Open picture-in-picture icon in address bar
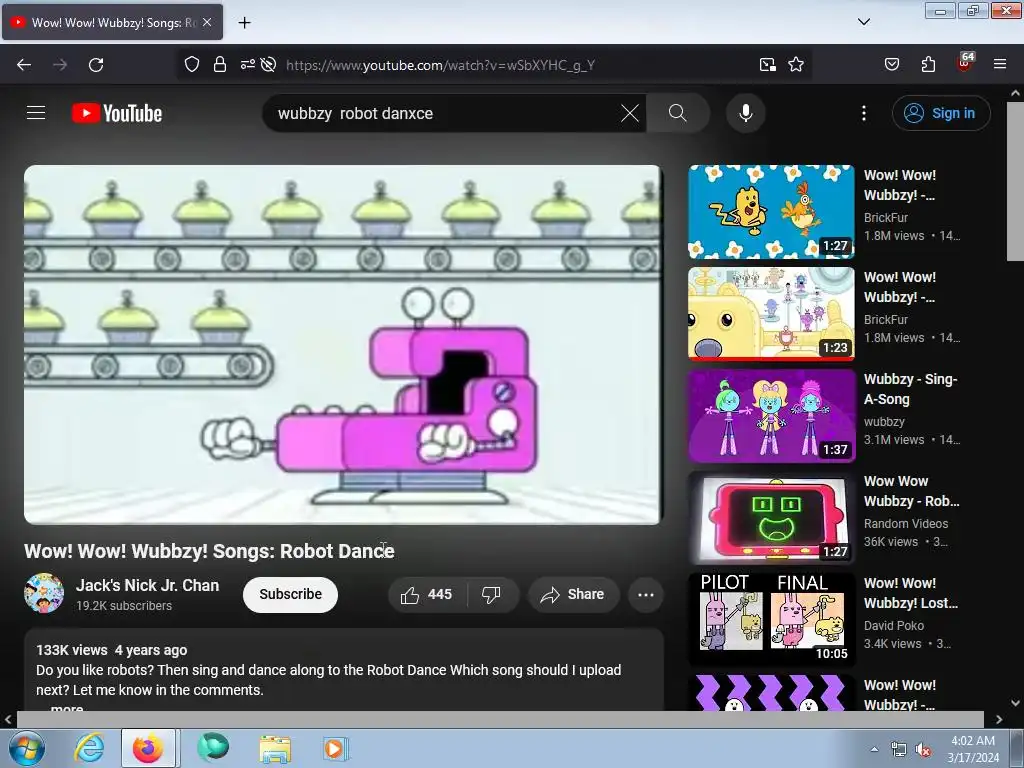Image resolution: width=1024 pixels, height=768 pixels. (x=767, y=65)
